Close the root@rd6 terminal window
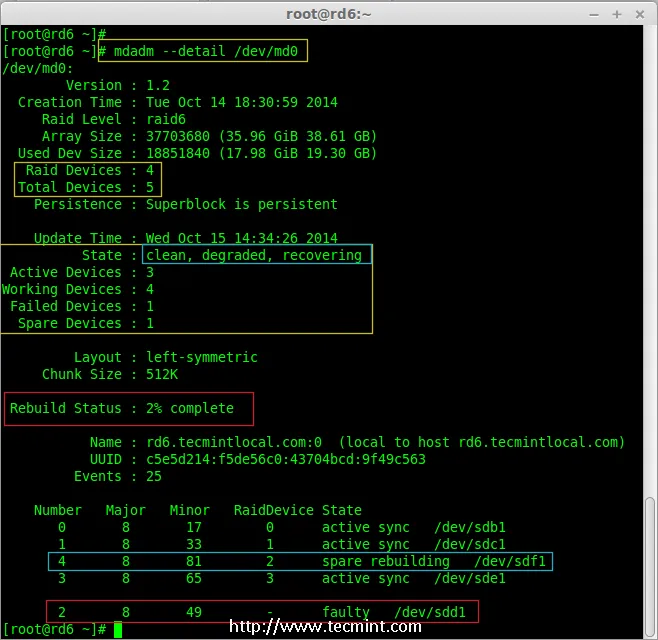Viewport: 658px width, 640px height. click(x=639, y=13)
